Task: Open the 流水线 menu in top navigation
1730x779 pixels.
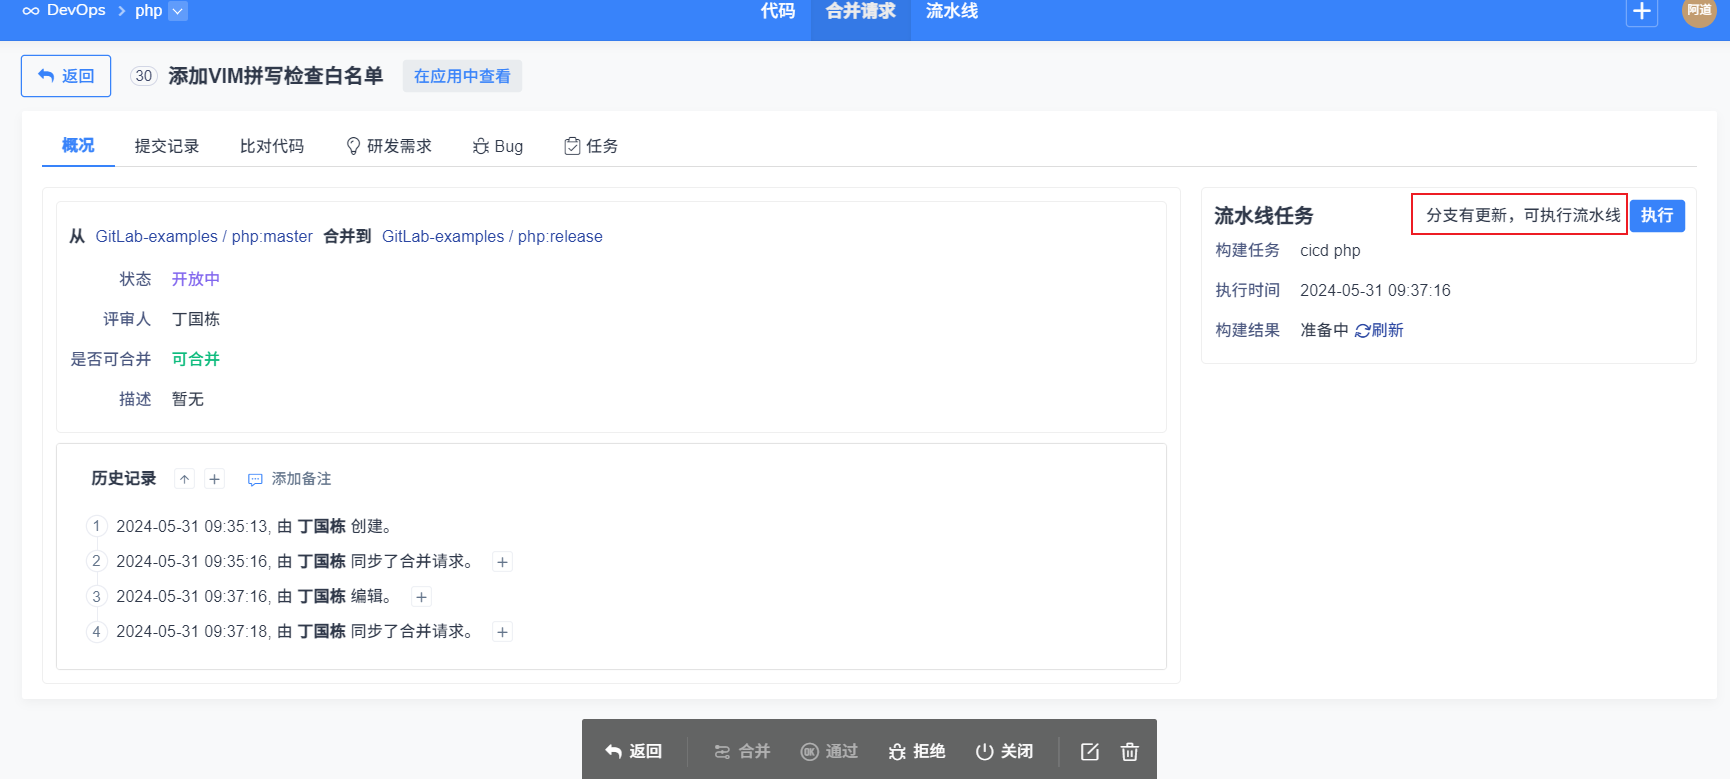Action: pos(951,11)
